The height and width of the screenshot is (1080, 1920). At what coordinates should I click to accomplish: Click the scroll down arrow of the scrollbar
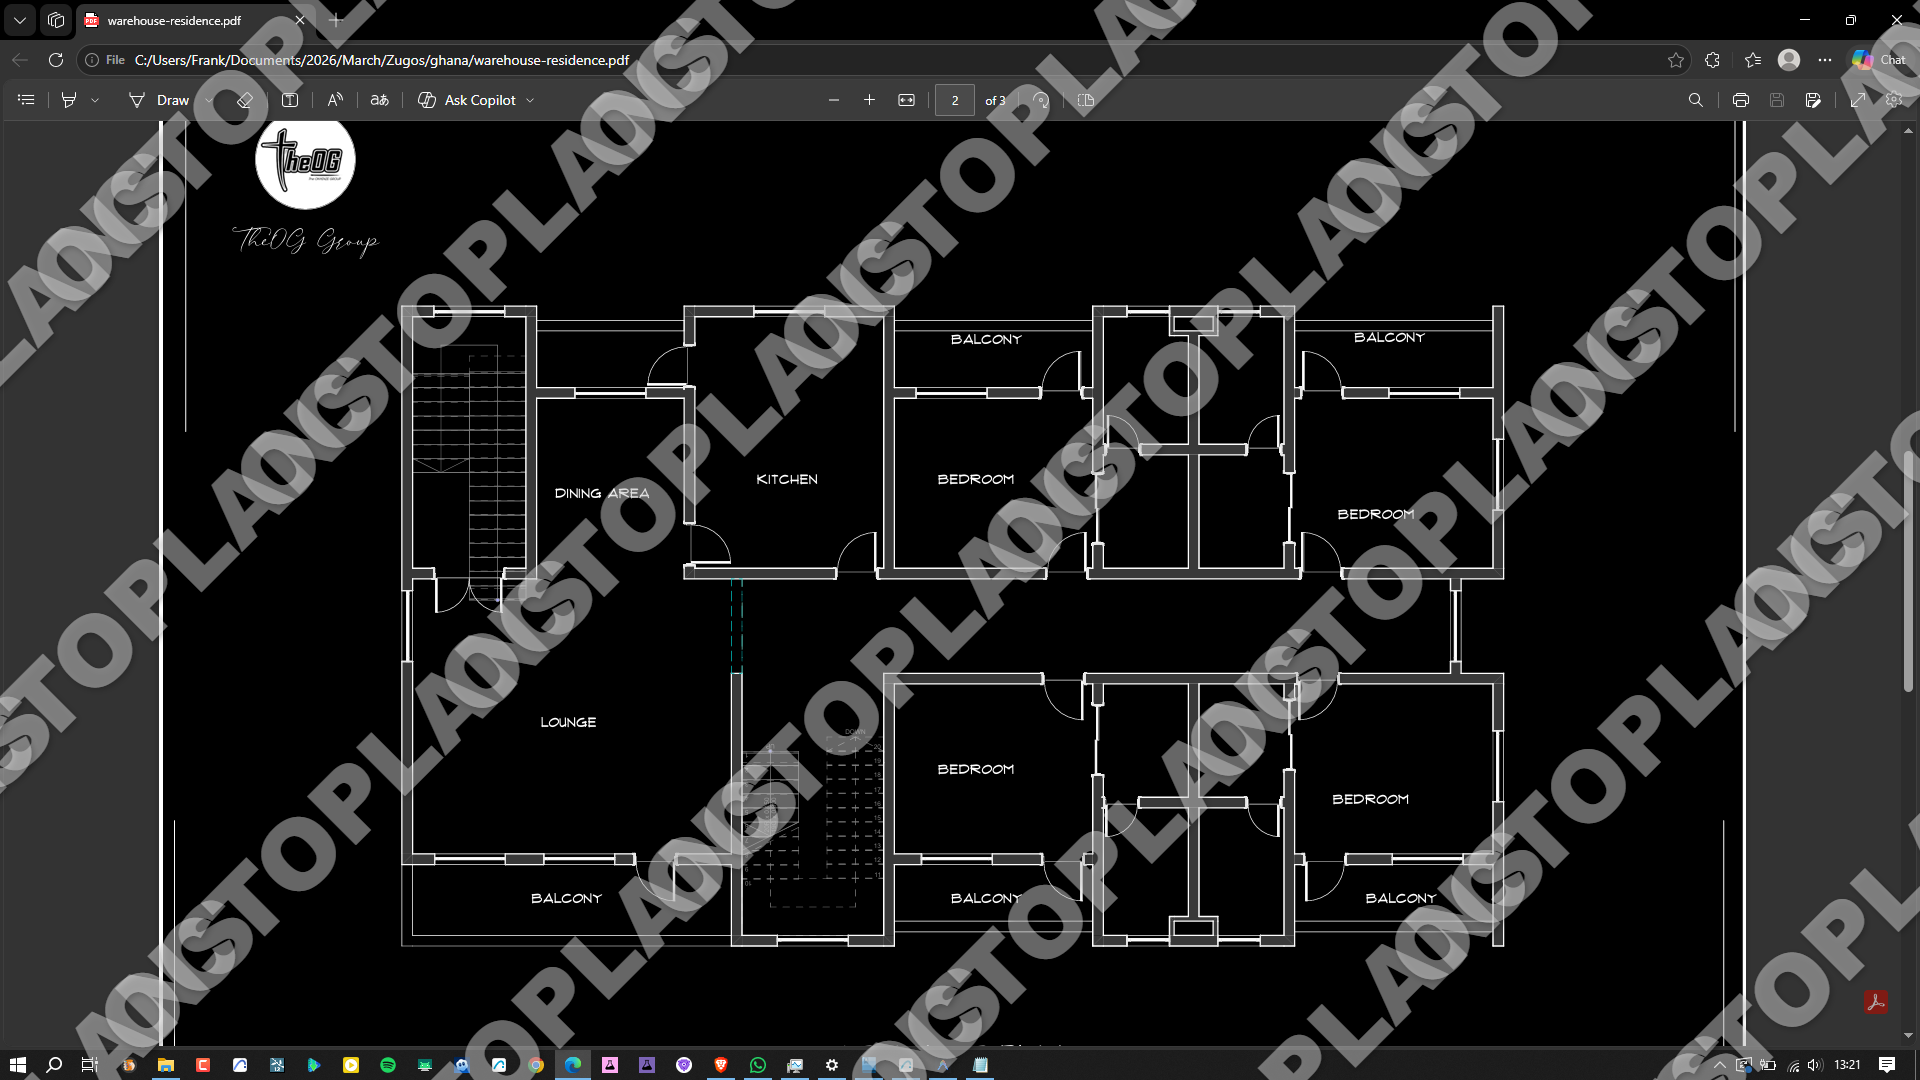(1909, 1035)
